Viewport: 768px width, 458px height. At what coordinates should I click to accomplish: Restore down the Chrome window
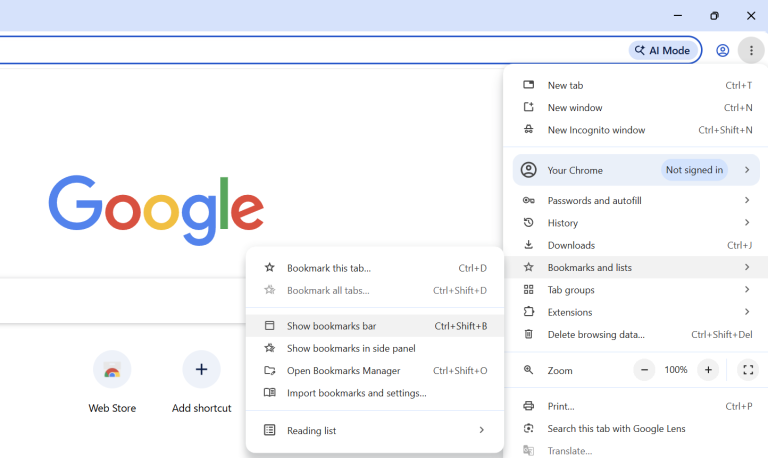714,16
